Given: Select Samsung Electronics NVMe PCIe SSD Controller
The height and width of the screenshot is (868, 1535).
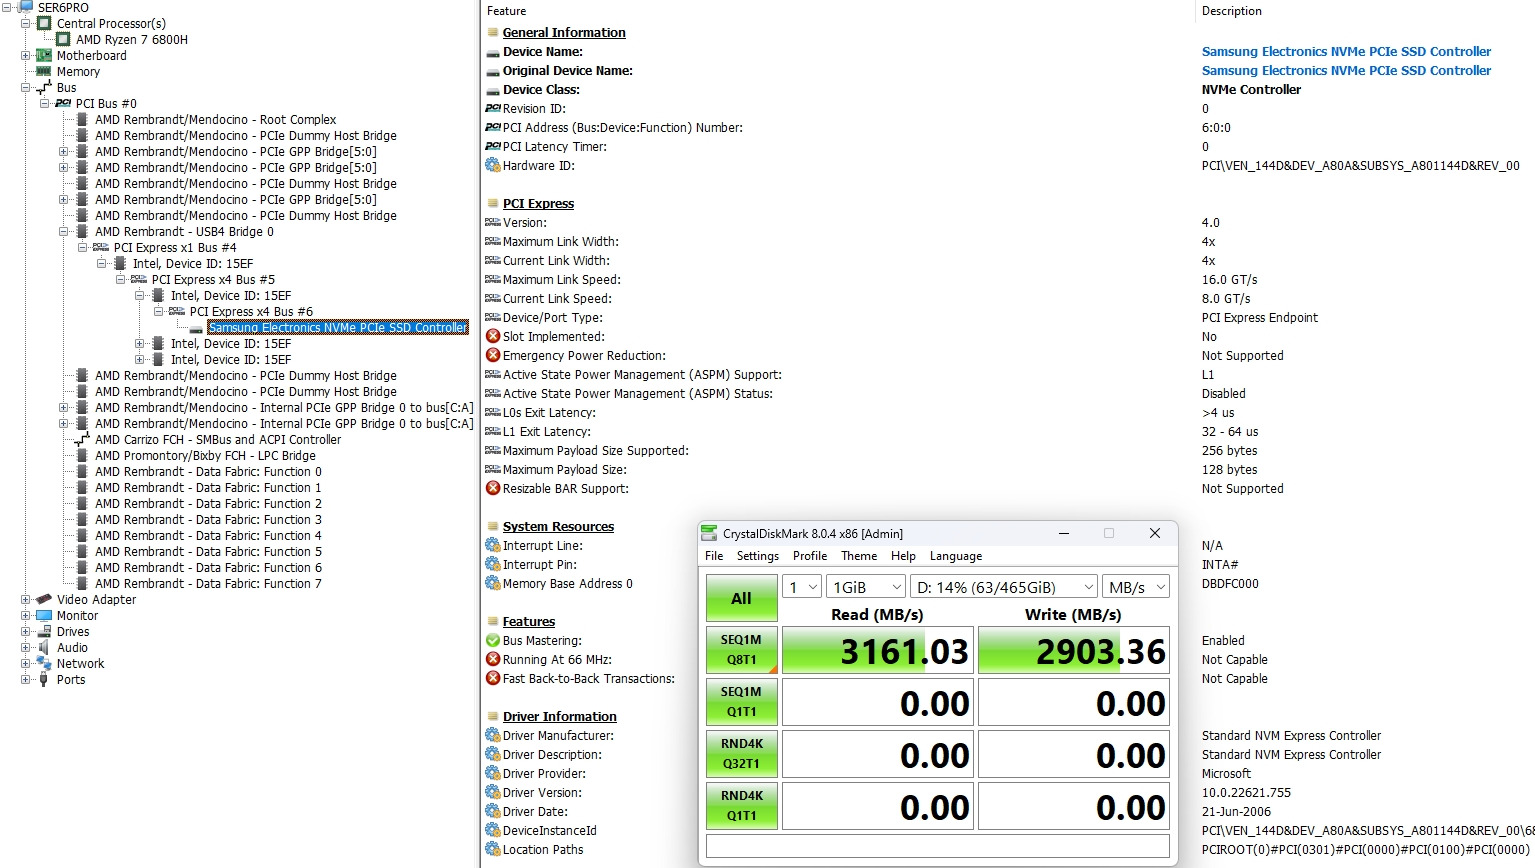Looking at the screenshot, I should click(338, 327).
